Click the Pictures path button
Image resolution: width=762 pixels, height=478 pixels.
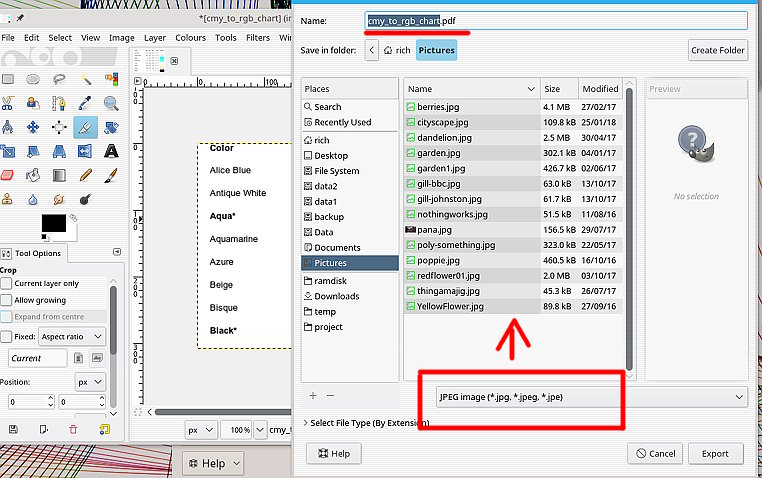pos(436,50)
